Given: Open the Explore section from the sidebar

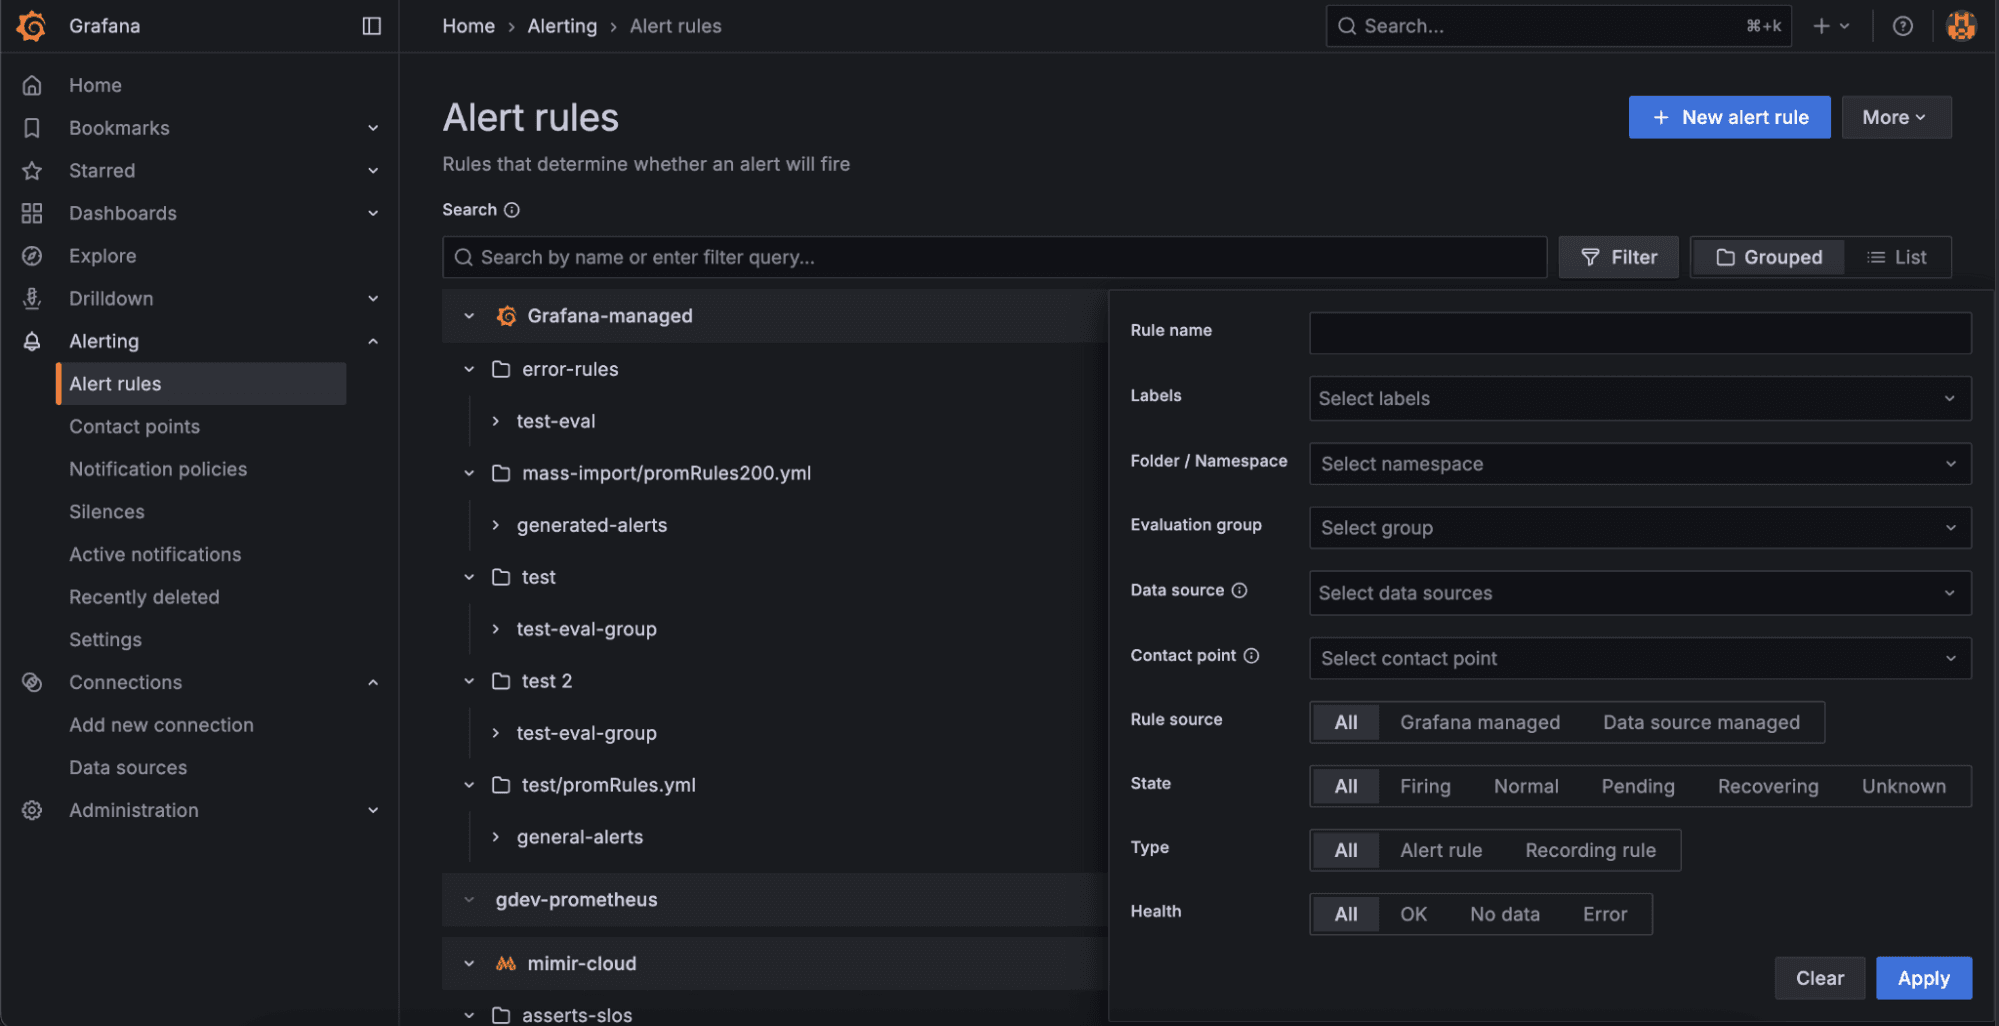Looking at the screenshot, I should tap(103, 256).
